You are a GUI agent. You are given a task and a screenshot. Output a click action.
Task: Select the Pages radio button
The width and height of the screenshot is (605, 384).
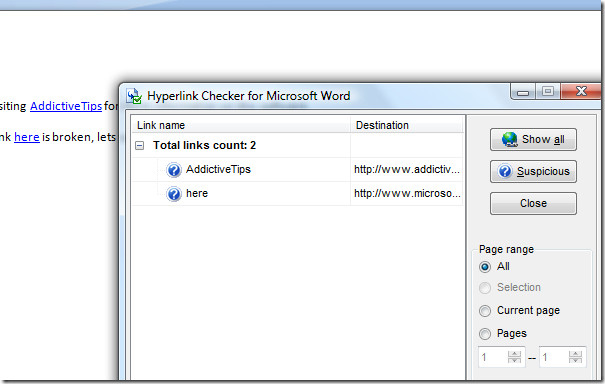pyautogui.click(x=485, y=334)
